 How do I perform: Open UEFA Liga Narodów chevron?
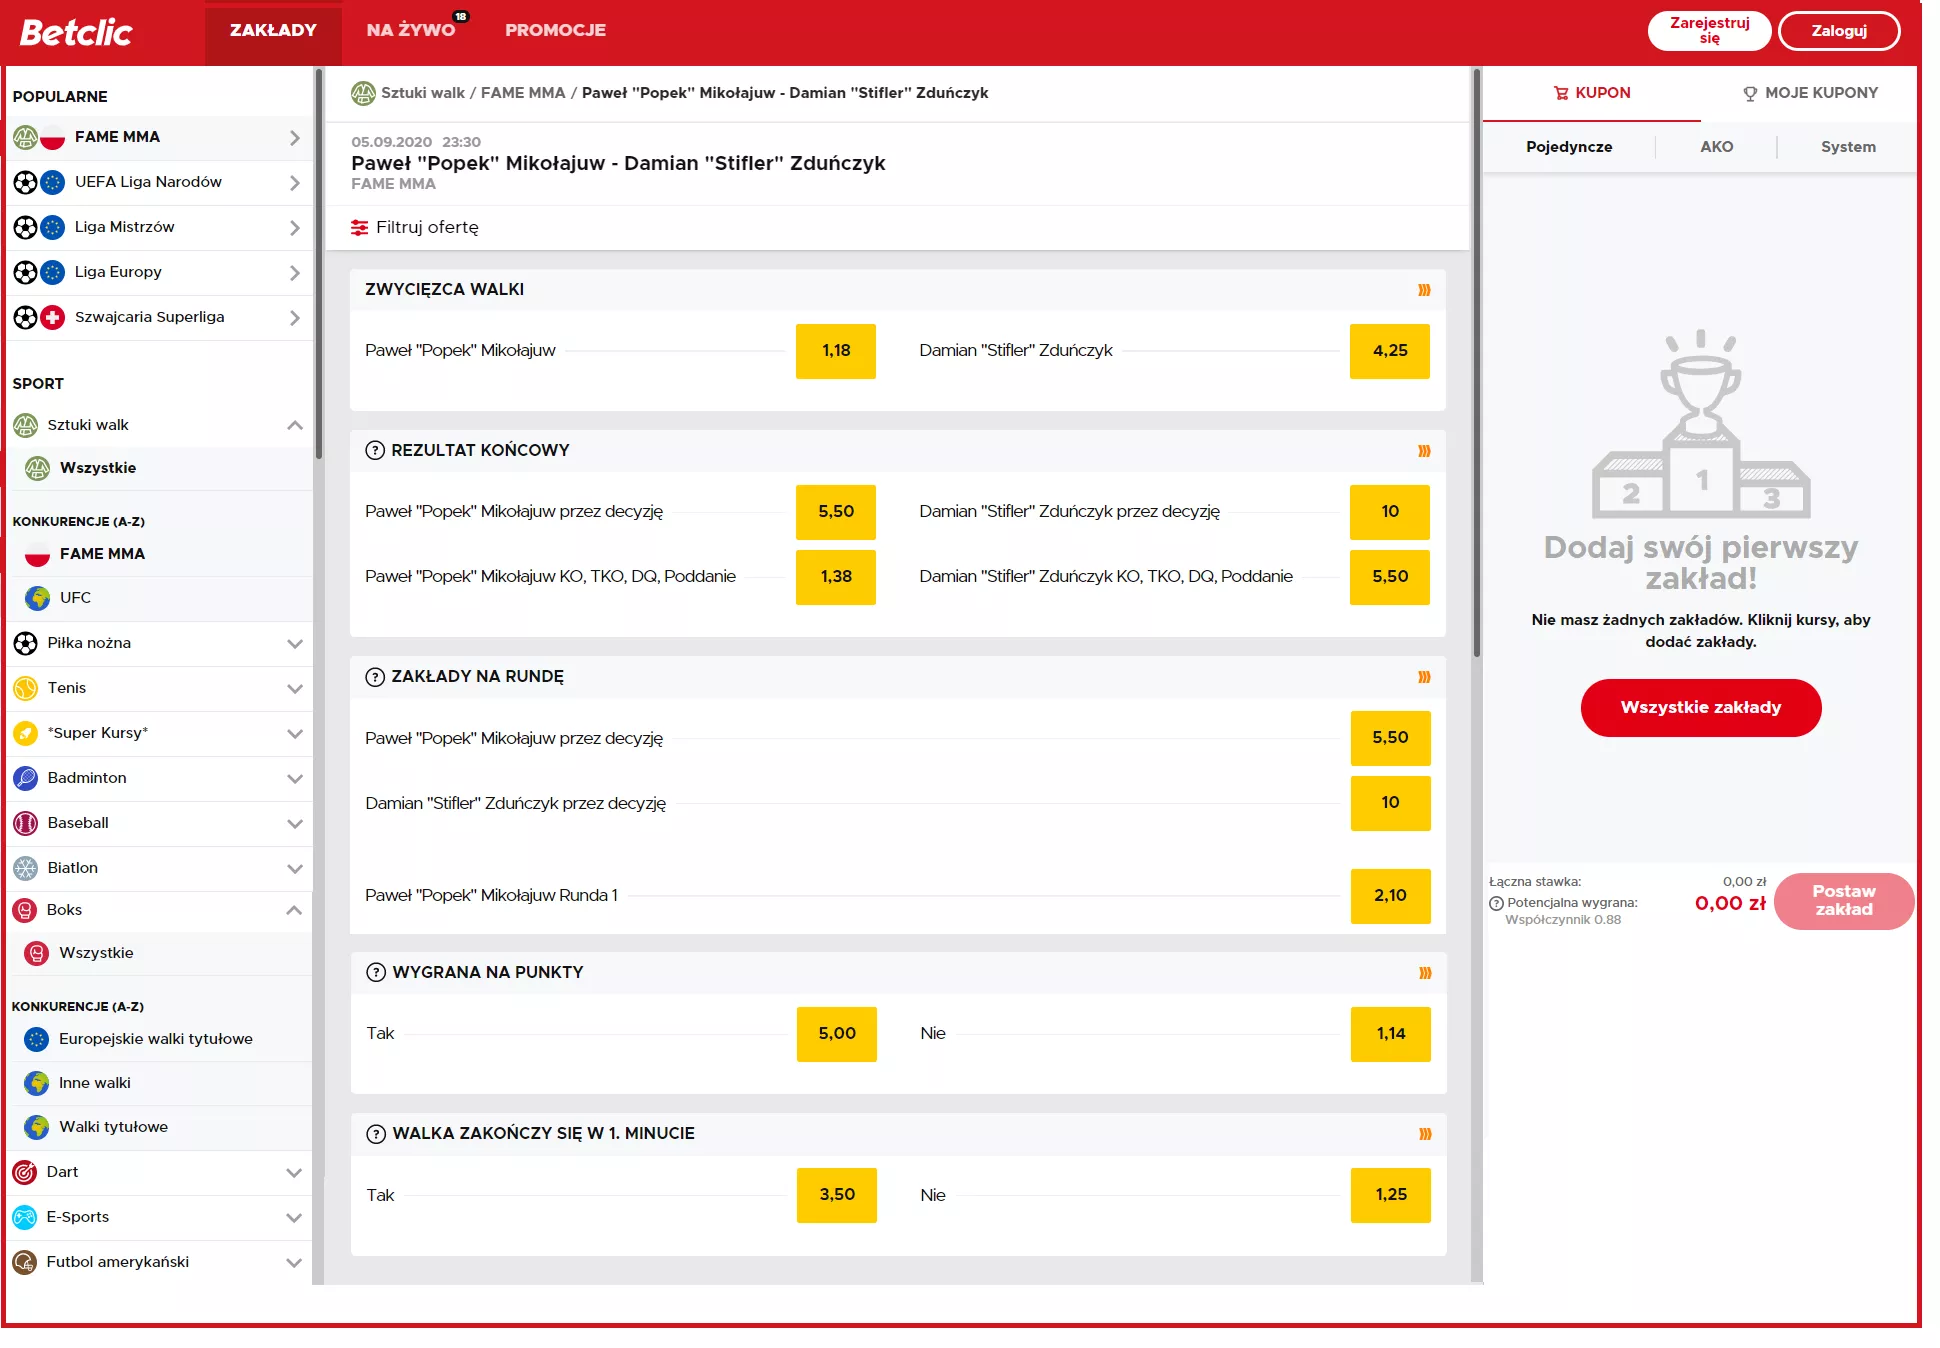click(x=294, y=183)
